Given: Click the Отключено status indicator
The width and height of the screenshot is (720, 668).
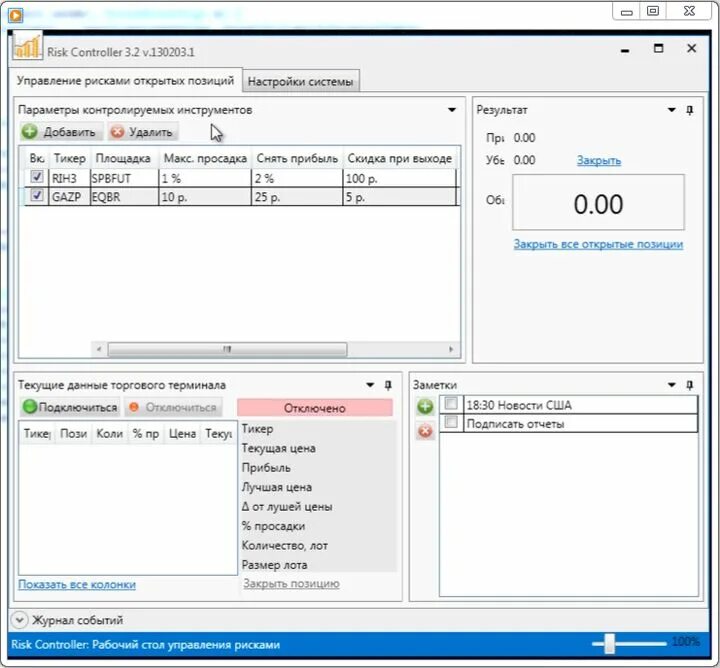Looking at the screenshot, I should tap(315, 408).
